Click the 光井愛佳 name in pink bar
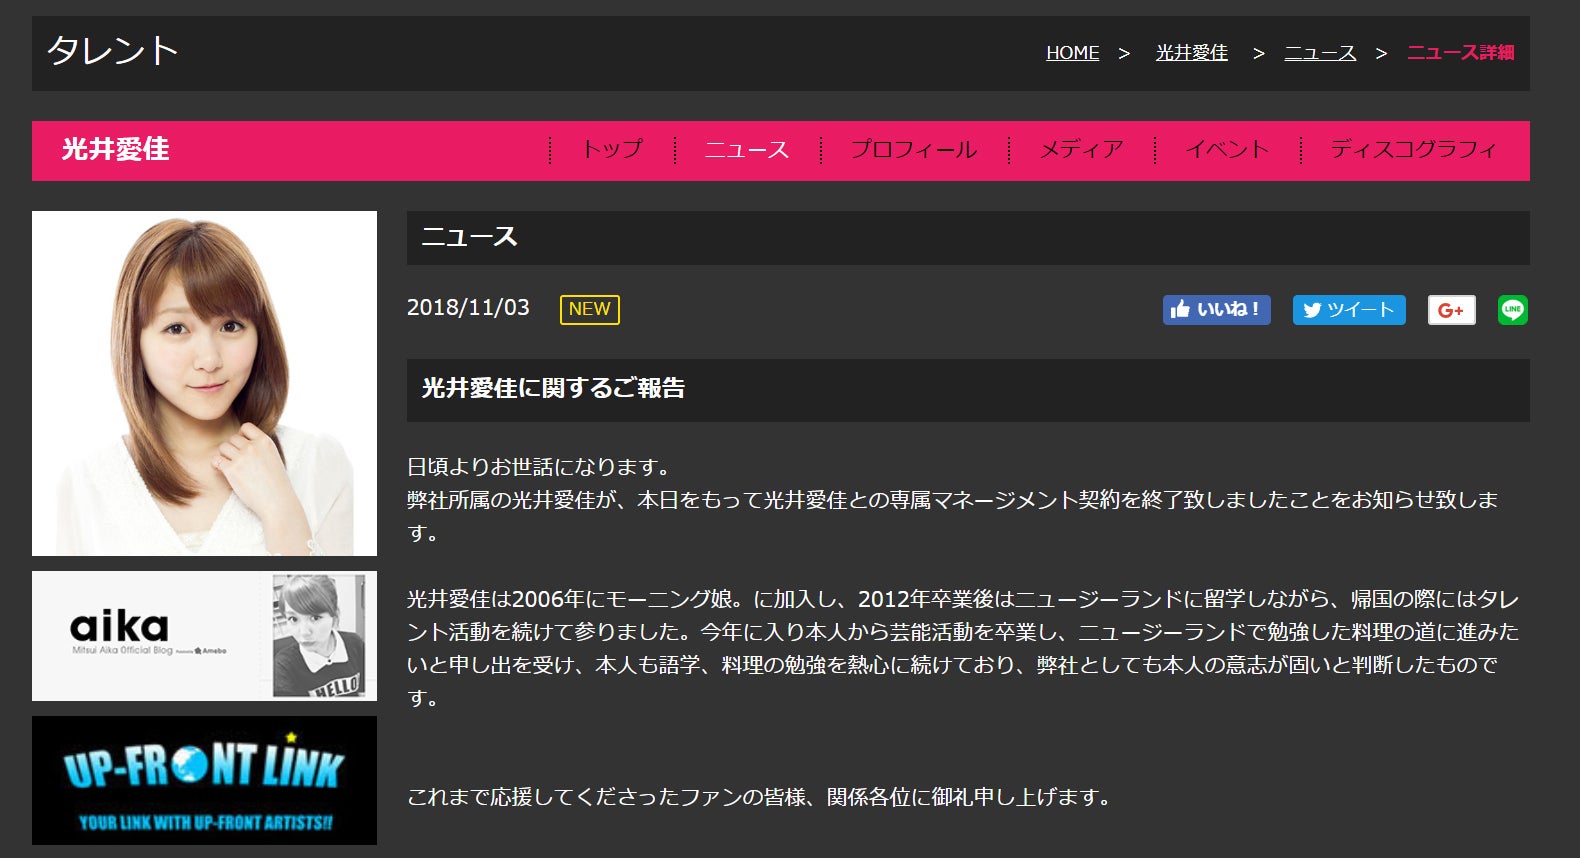Screen dimensions: 1580x858 click(116, 150)
